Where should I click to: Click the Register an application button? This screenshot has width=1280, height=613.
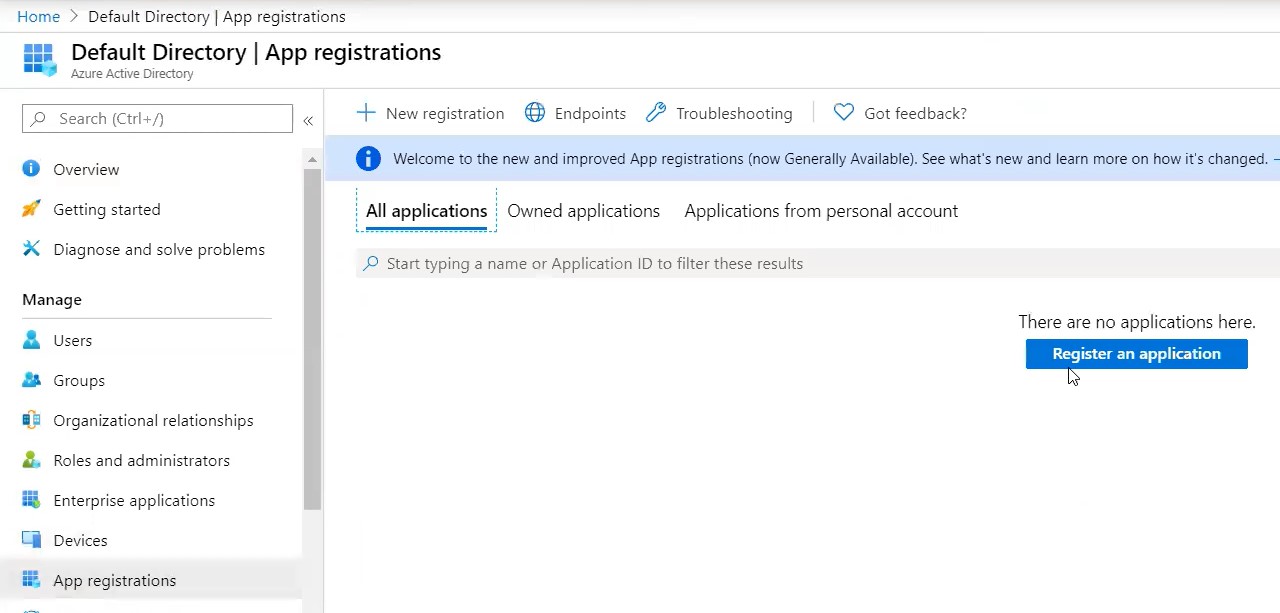point(1136,354)
